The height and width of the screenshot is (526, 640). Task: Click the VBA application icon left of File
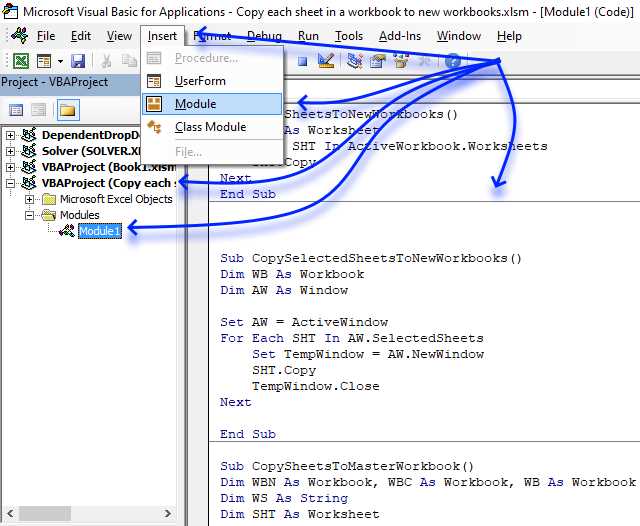click(x=20, y=36)
